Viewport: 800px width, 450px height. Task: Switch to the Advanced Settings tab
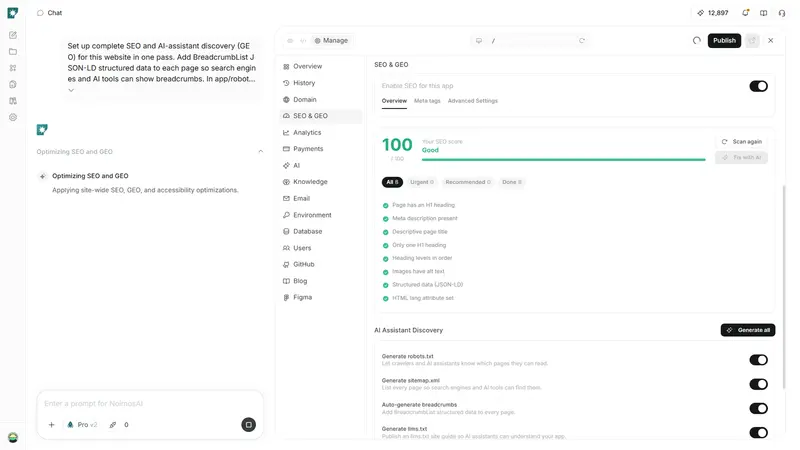[472, 101]
